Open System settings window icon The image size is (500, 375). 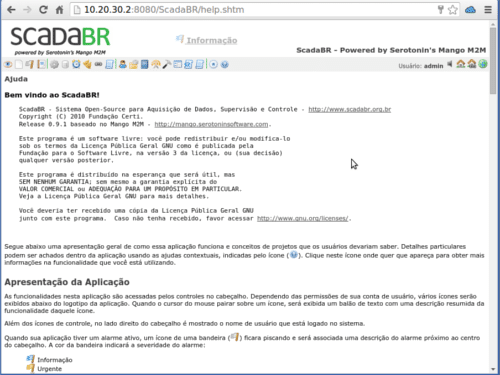click(178, 64)
